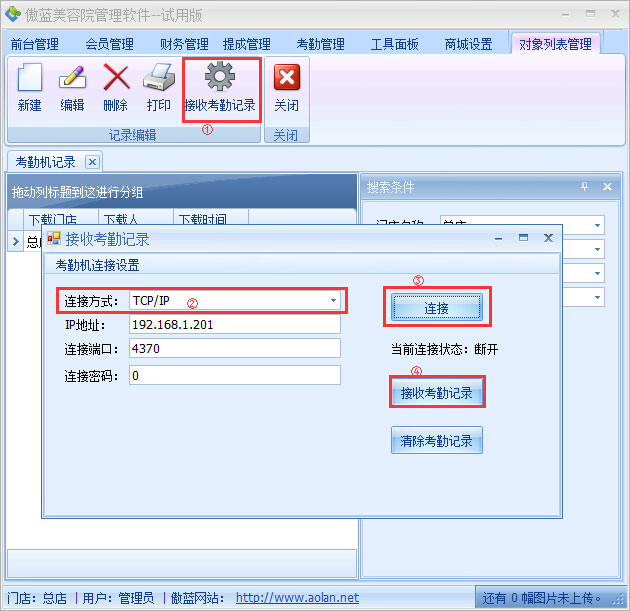Image resolution: width=630 pixels, height=611 pixels.
Task: Click the 连接端口 input field
Action: (235, 348)
